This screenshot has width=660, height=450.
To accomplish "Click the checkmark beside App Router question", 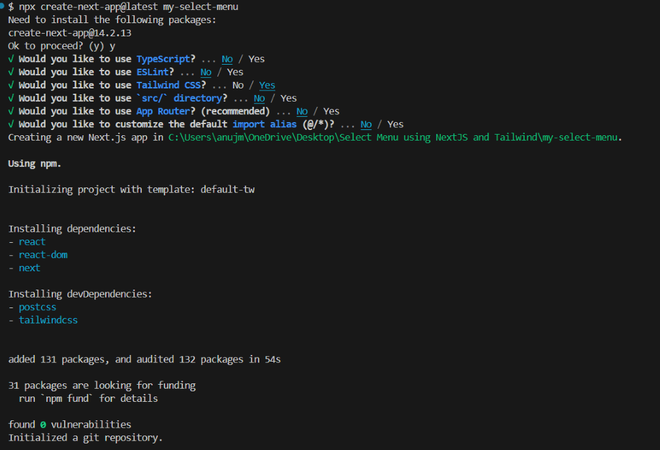I will point(10,111).
